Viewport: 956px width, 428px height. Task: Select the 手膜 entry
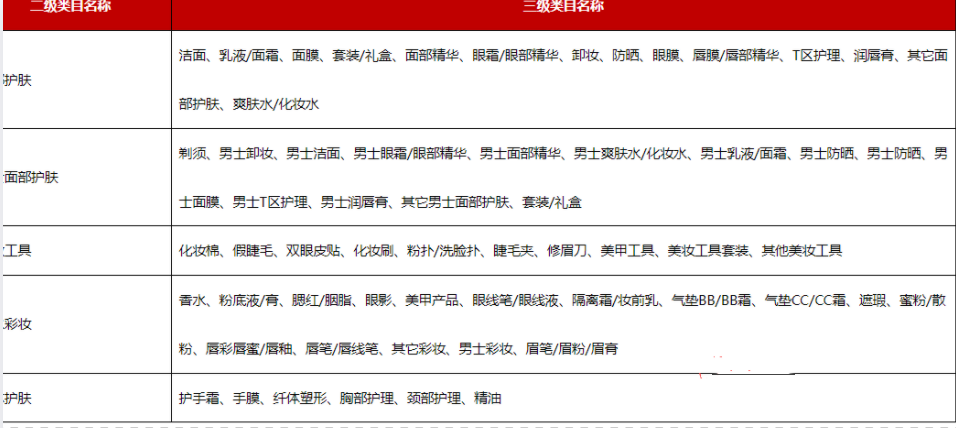click(246, 399)
